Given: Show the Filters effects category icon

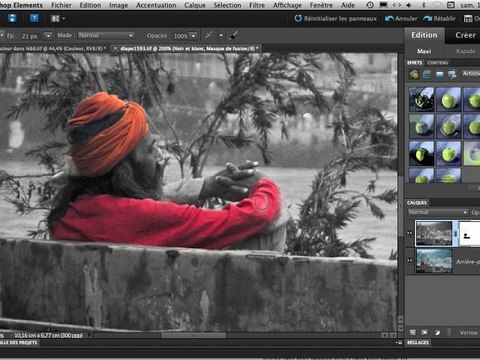Looking at the screenshot, I should coord(414,74).
